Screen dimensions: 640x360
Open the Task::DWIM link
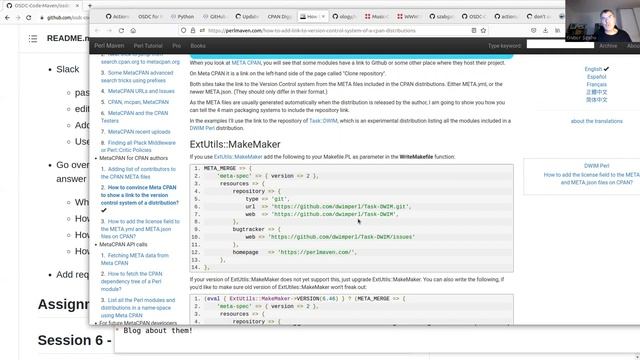pyautogui.click(x=323, y=121)
